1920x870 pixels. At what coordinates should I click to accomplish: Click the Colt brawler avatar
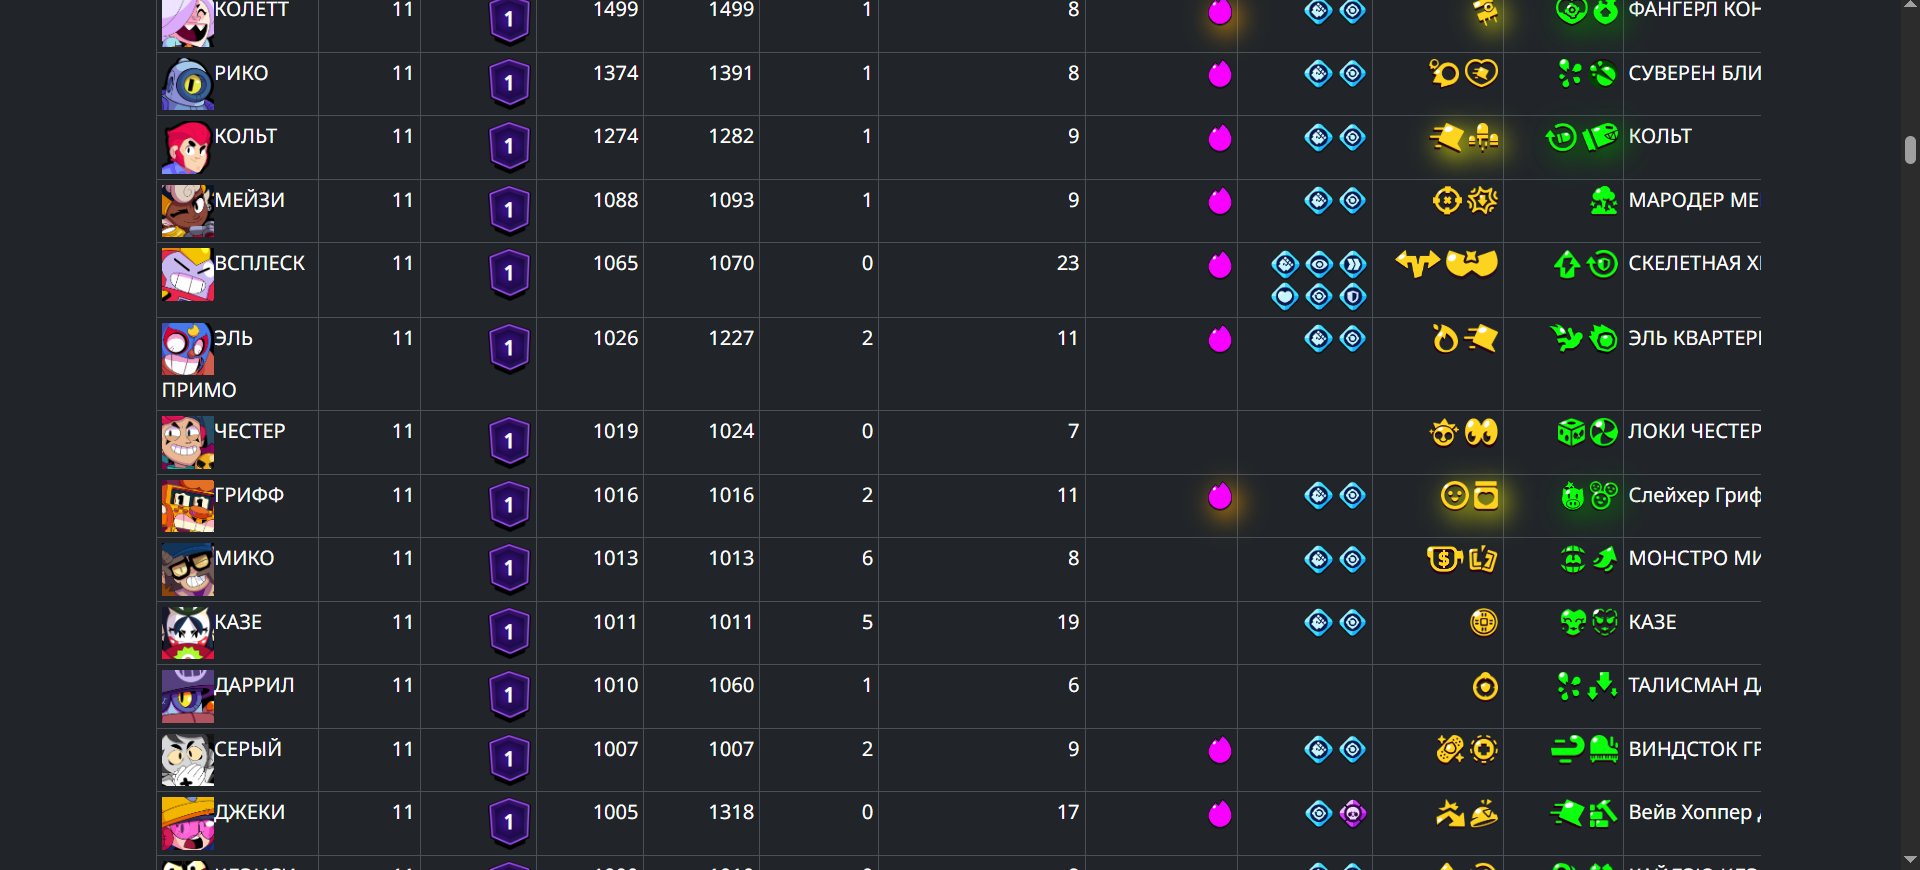click(188, 147)
